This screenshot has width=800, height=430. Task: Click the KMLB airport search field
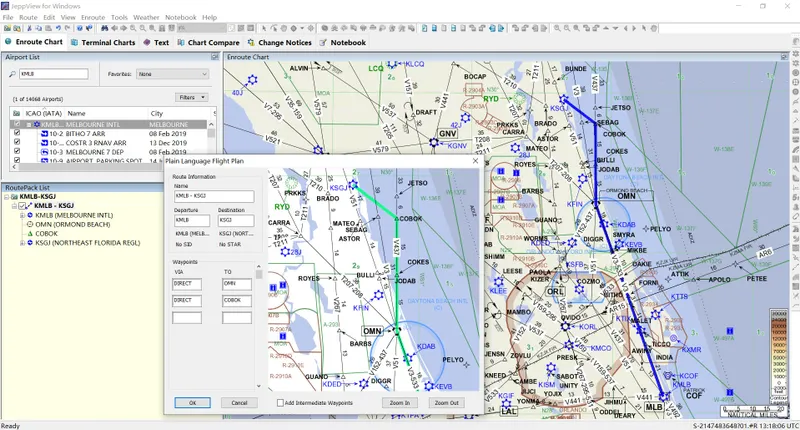click(x=54, y=74)
